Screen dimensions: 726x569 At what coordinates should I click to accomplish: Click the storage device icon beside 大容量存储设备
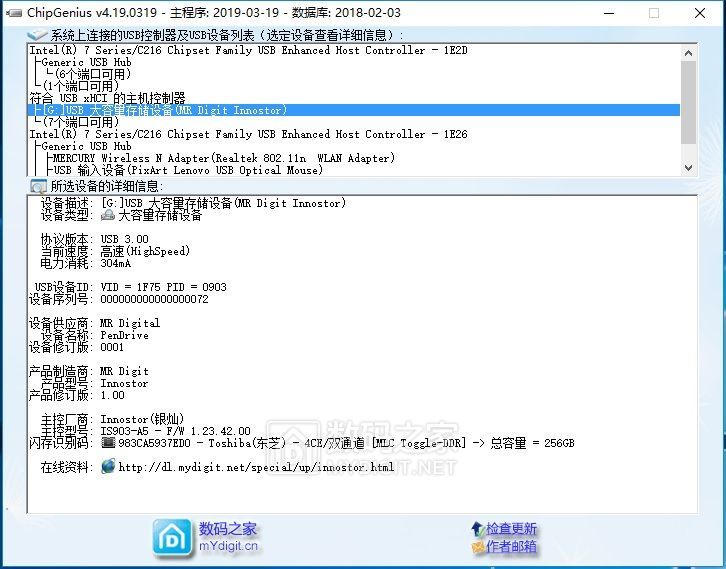point(108,215)
